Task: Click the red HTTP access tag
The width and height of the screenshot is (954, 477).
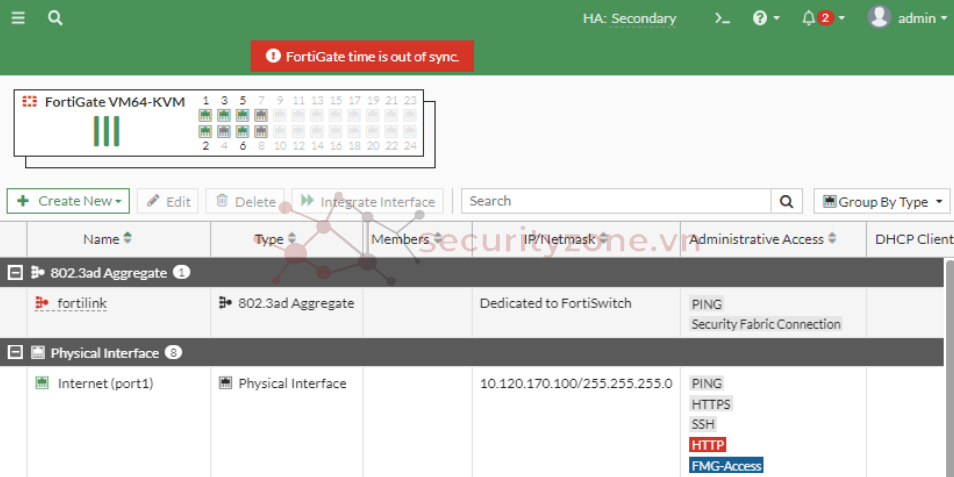Action: [x=708, y=445]
